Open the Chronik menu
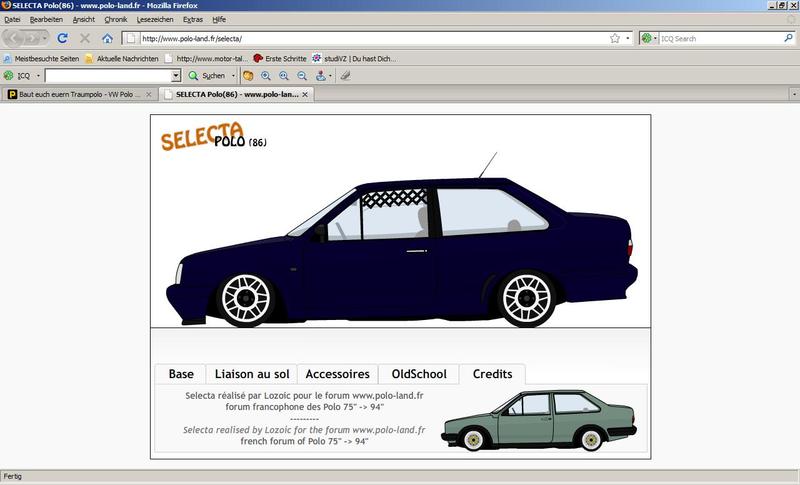The image size is (800, 485). (116, 19)
